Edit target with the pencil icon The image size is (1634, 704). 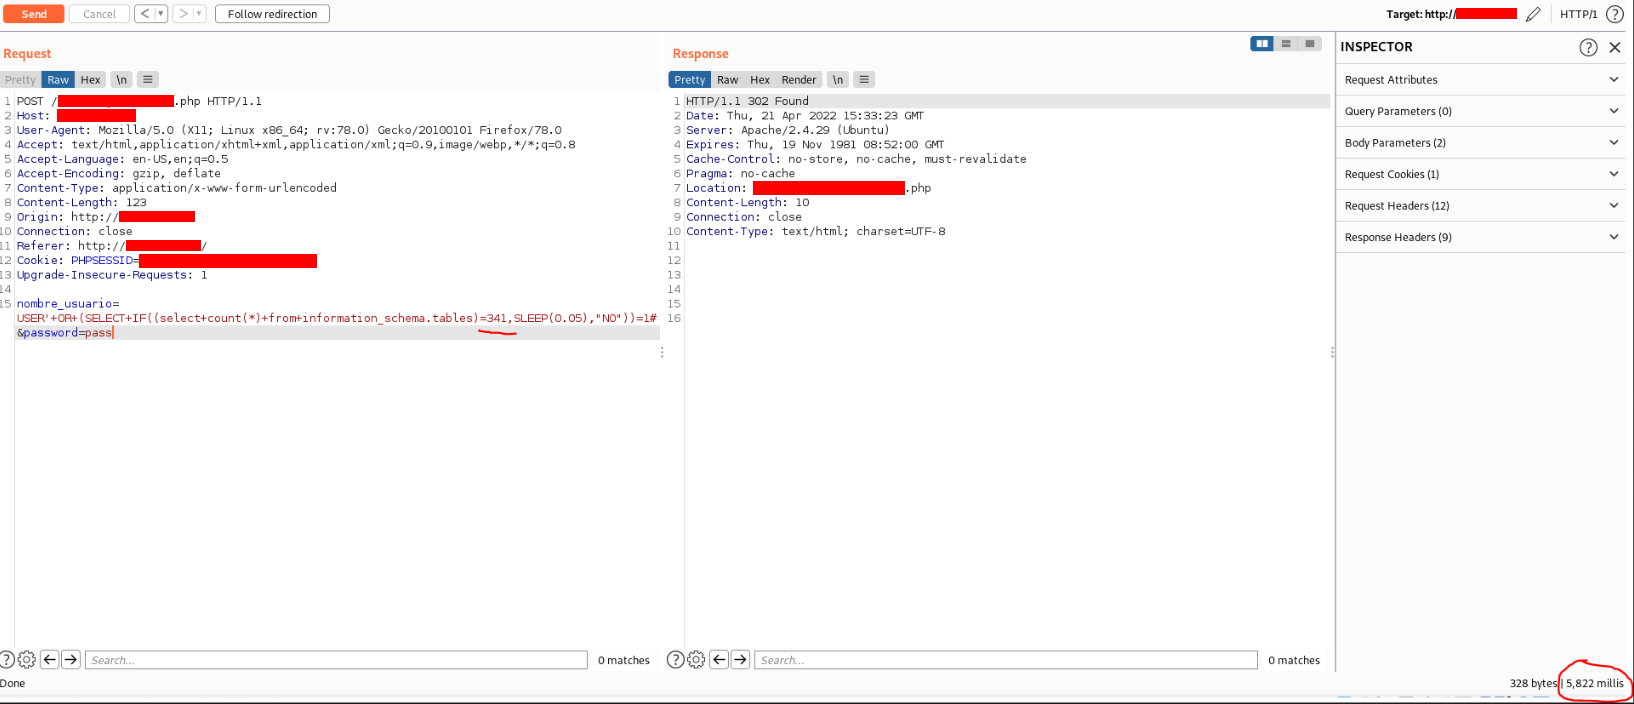click(x=1533, y=14)
